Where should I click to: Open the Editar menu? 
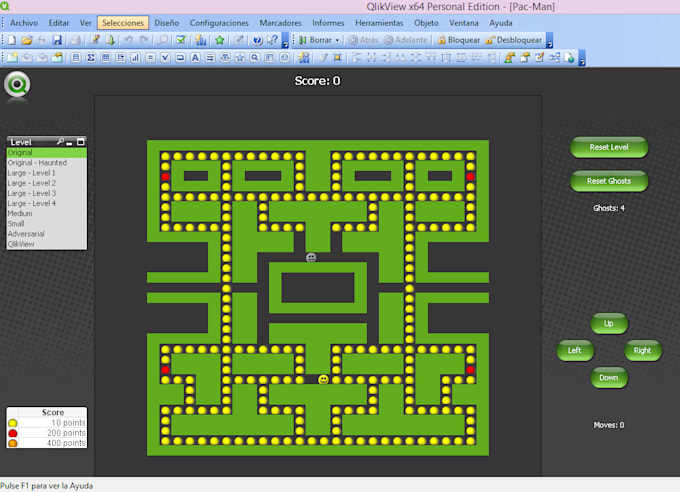[59, 23]
